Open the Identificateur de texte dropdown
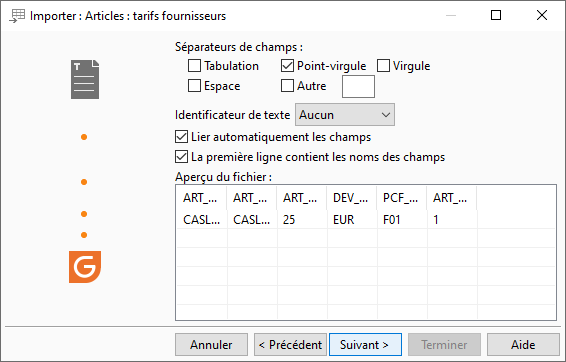 345,115
